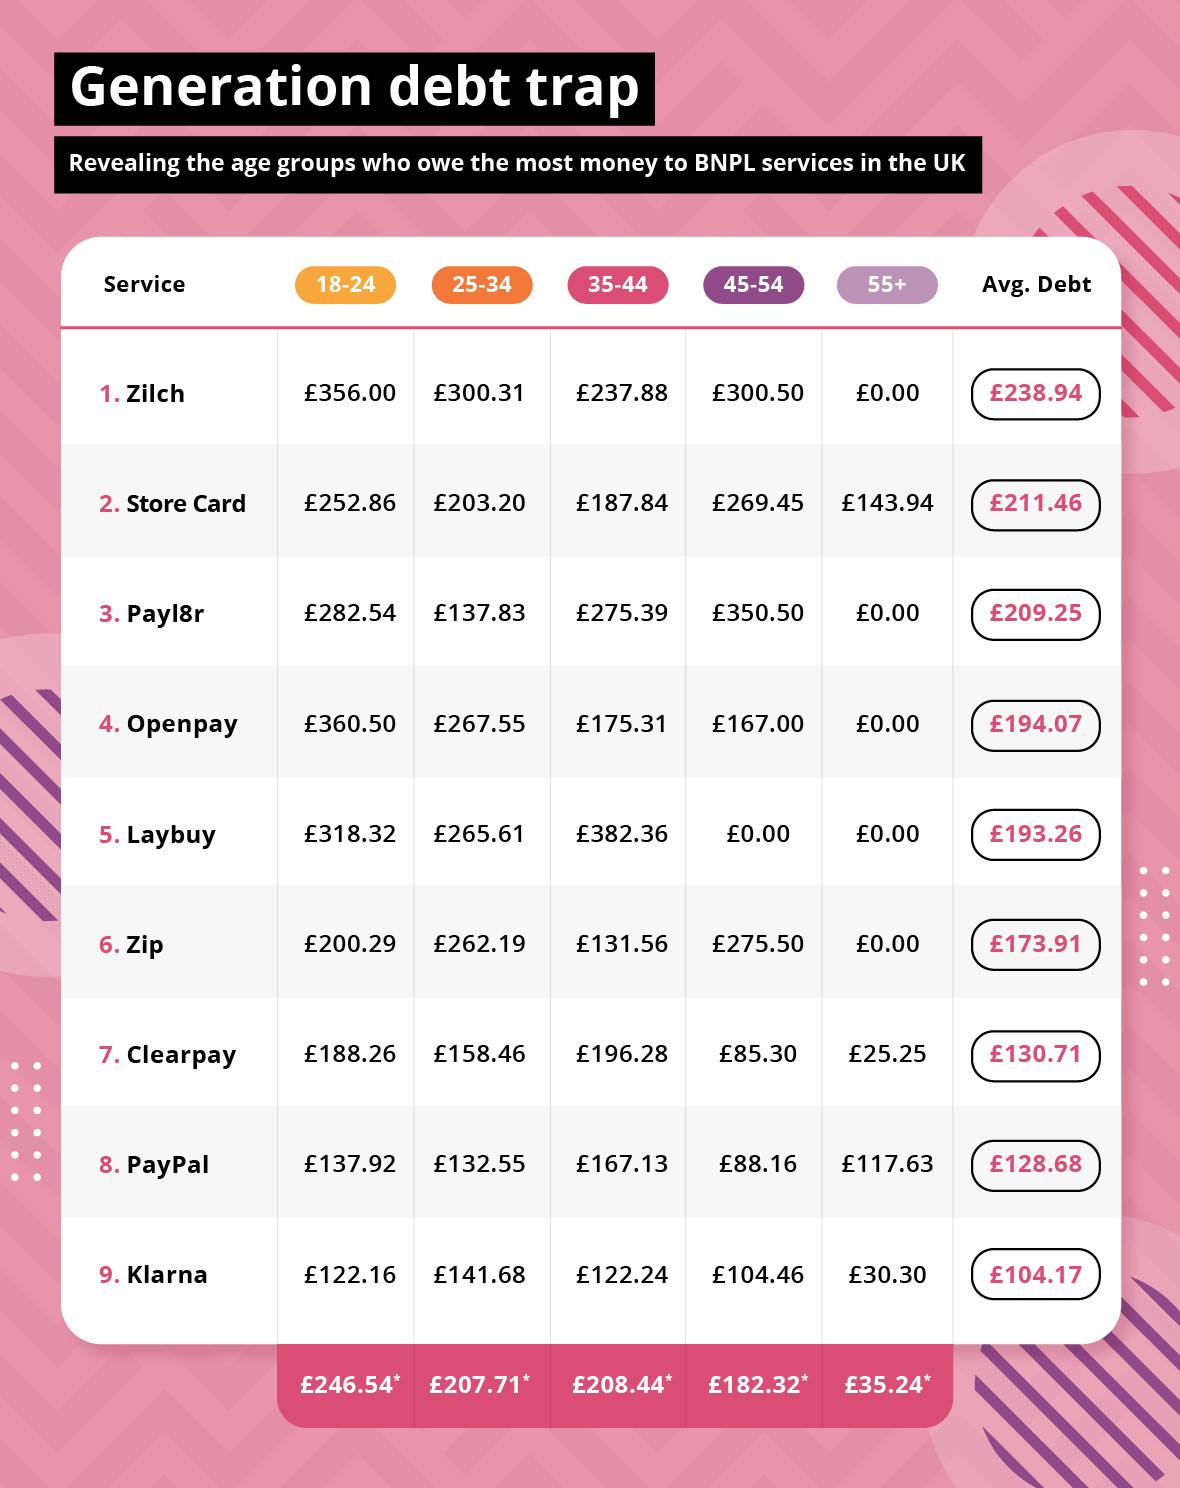Click the 55+ lilac age badge
Screen dimensions: 1180x1488
(x=887, y=285)
